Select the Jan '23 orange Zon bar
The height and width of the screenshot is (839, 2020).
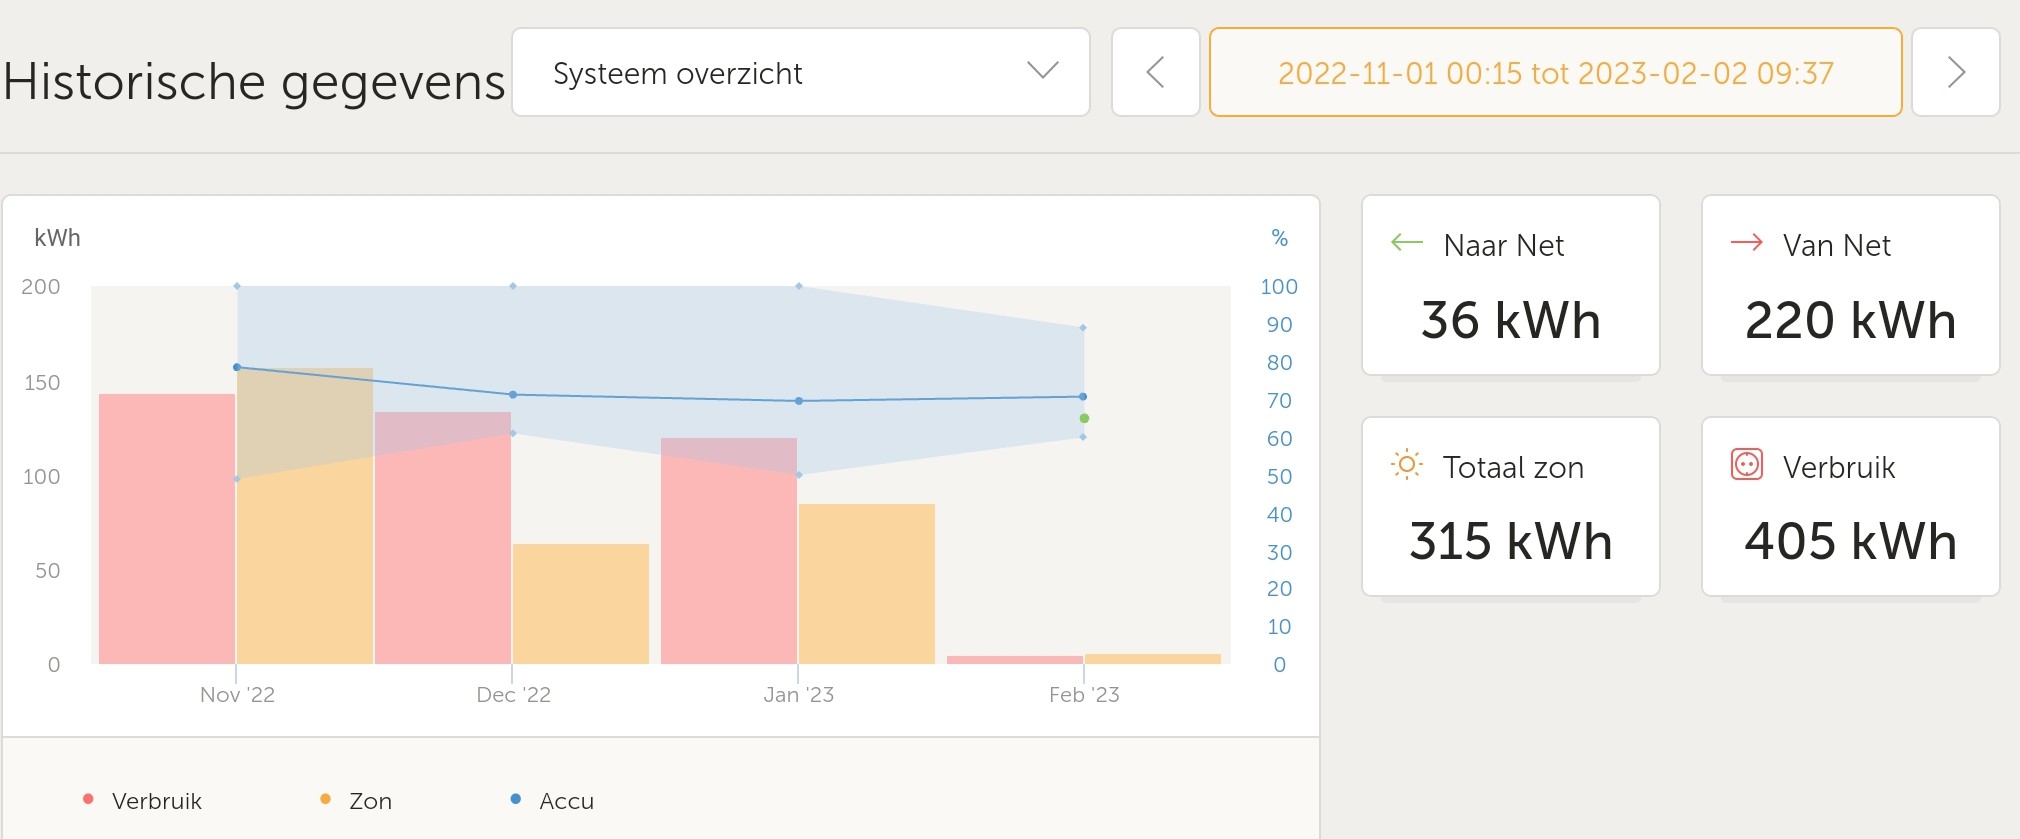click(867, 584)
